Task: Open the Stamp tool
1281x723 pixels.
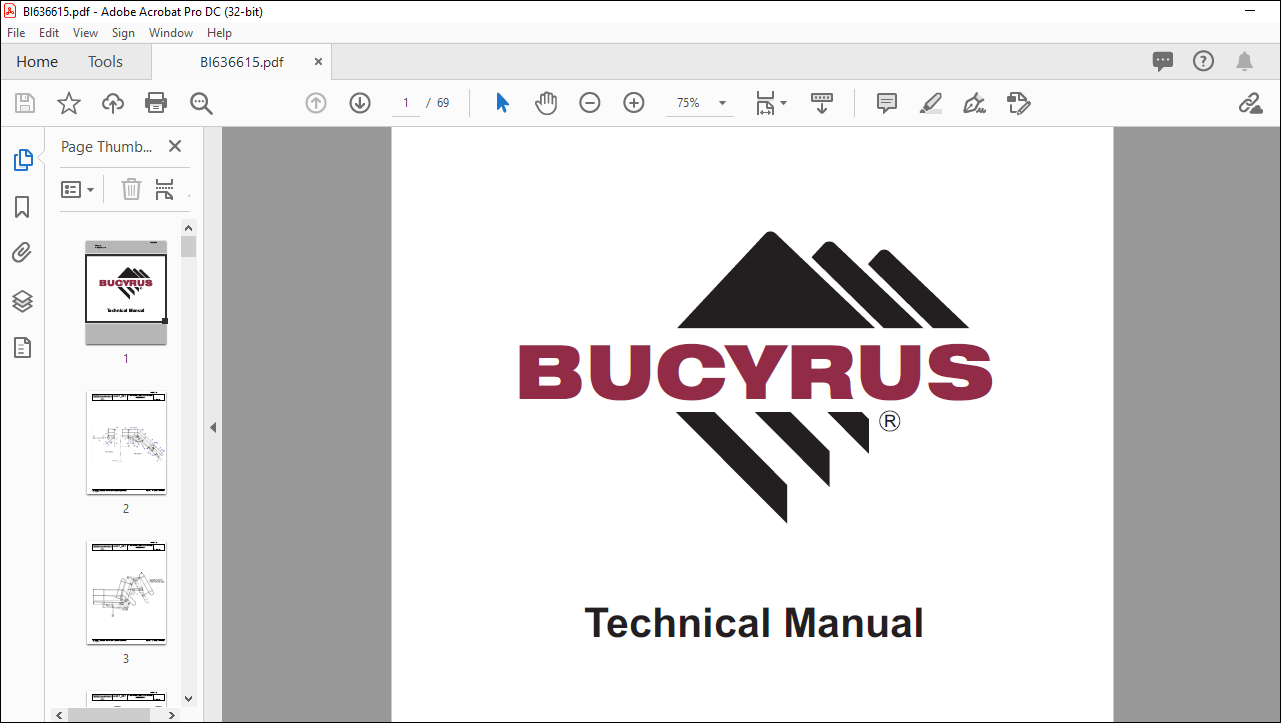Action: point(1018,103)
